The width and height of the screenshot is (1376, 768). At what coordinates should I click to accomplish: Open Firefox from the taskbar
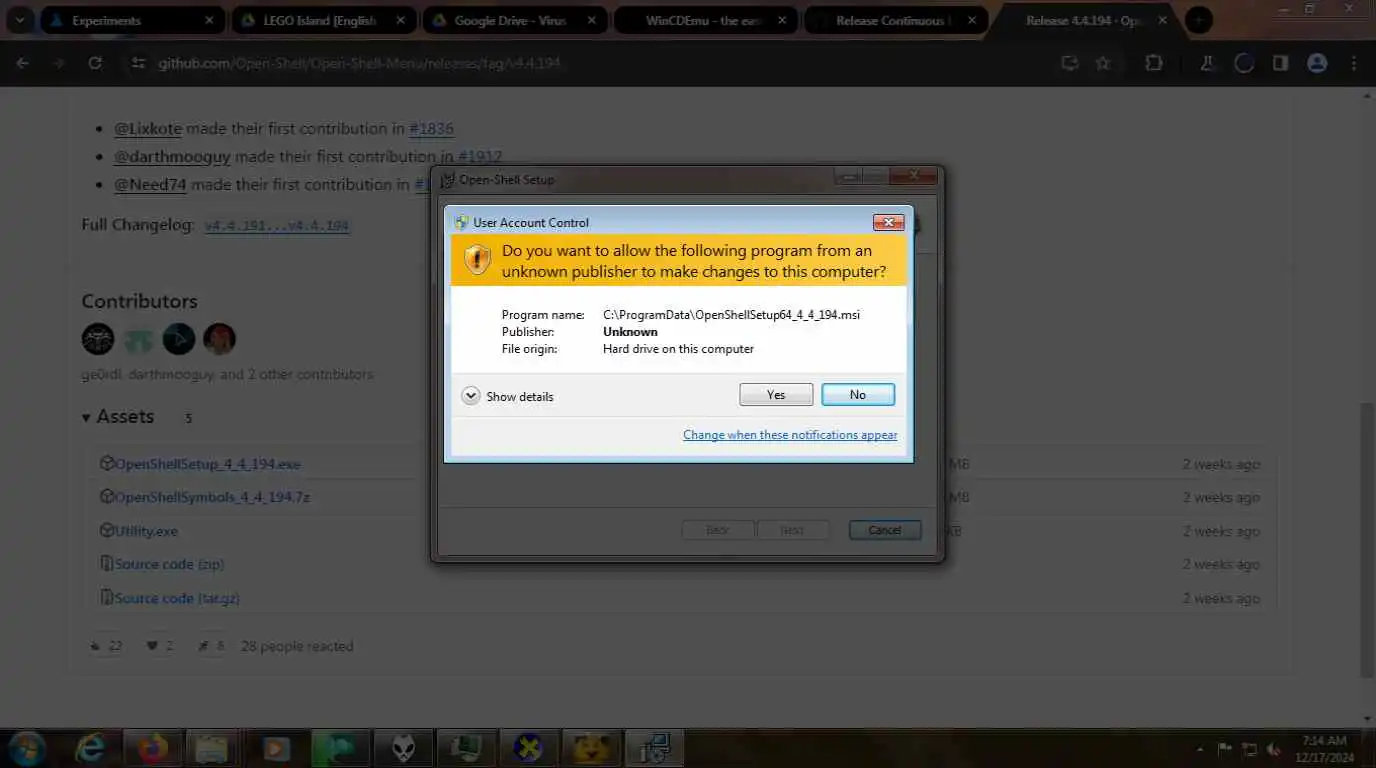pyautogui.click(x=152, y=748)
